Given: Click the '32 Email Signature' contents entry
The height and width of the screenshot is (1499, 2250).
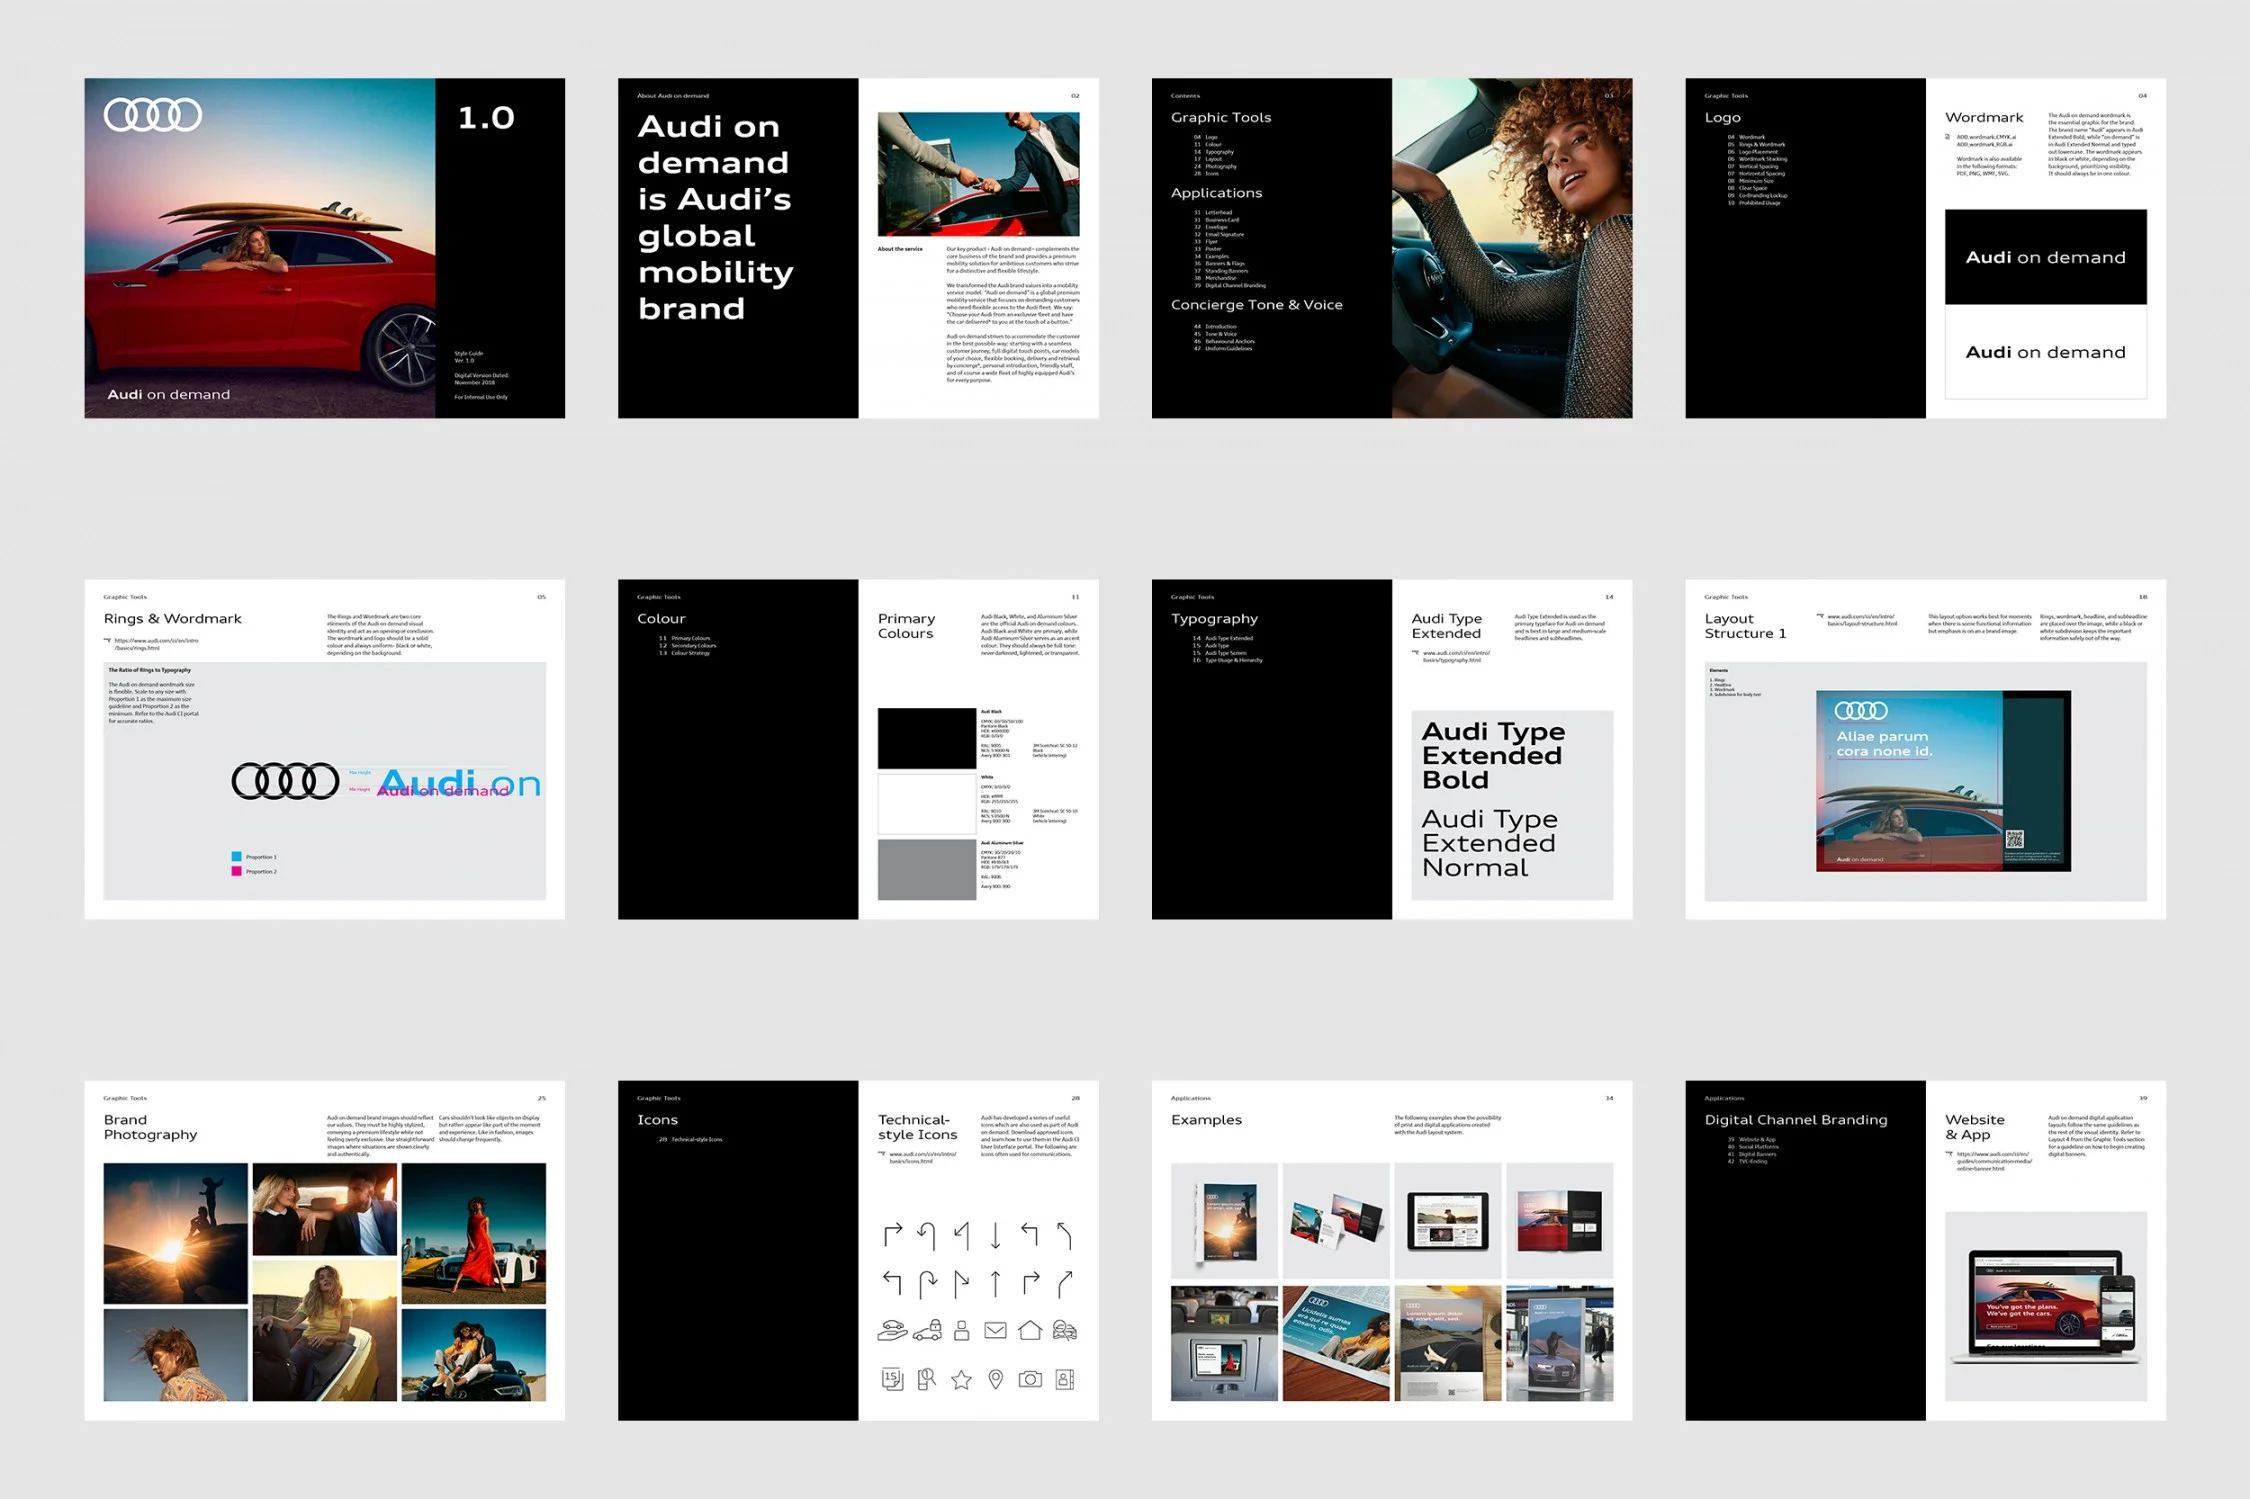Looking at the screenshot, I should point(1219,234).
